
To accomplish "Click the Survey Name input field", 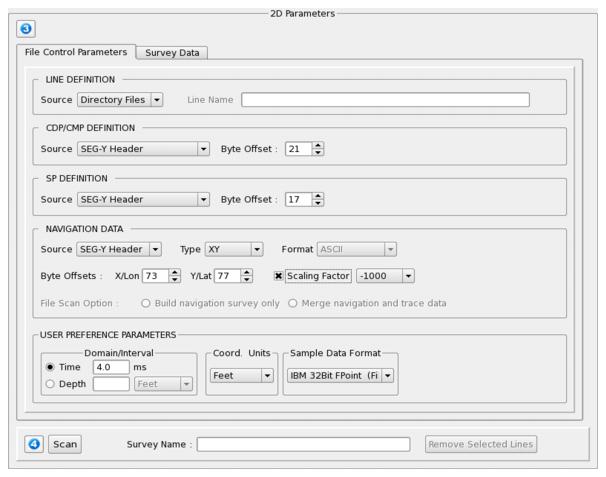I will click(x=303, y=444).
